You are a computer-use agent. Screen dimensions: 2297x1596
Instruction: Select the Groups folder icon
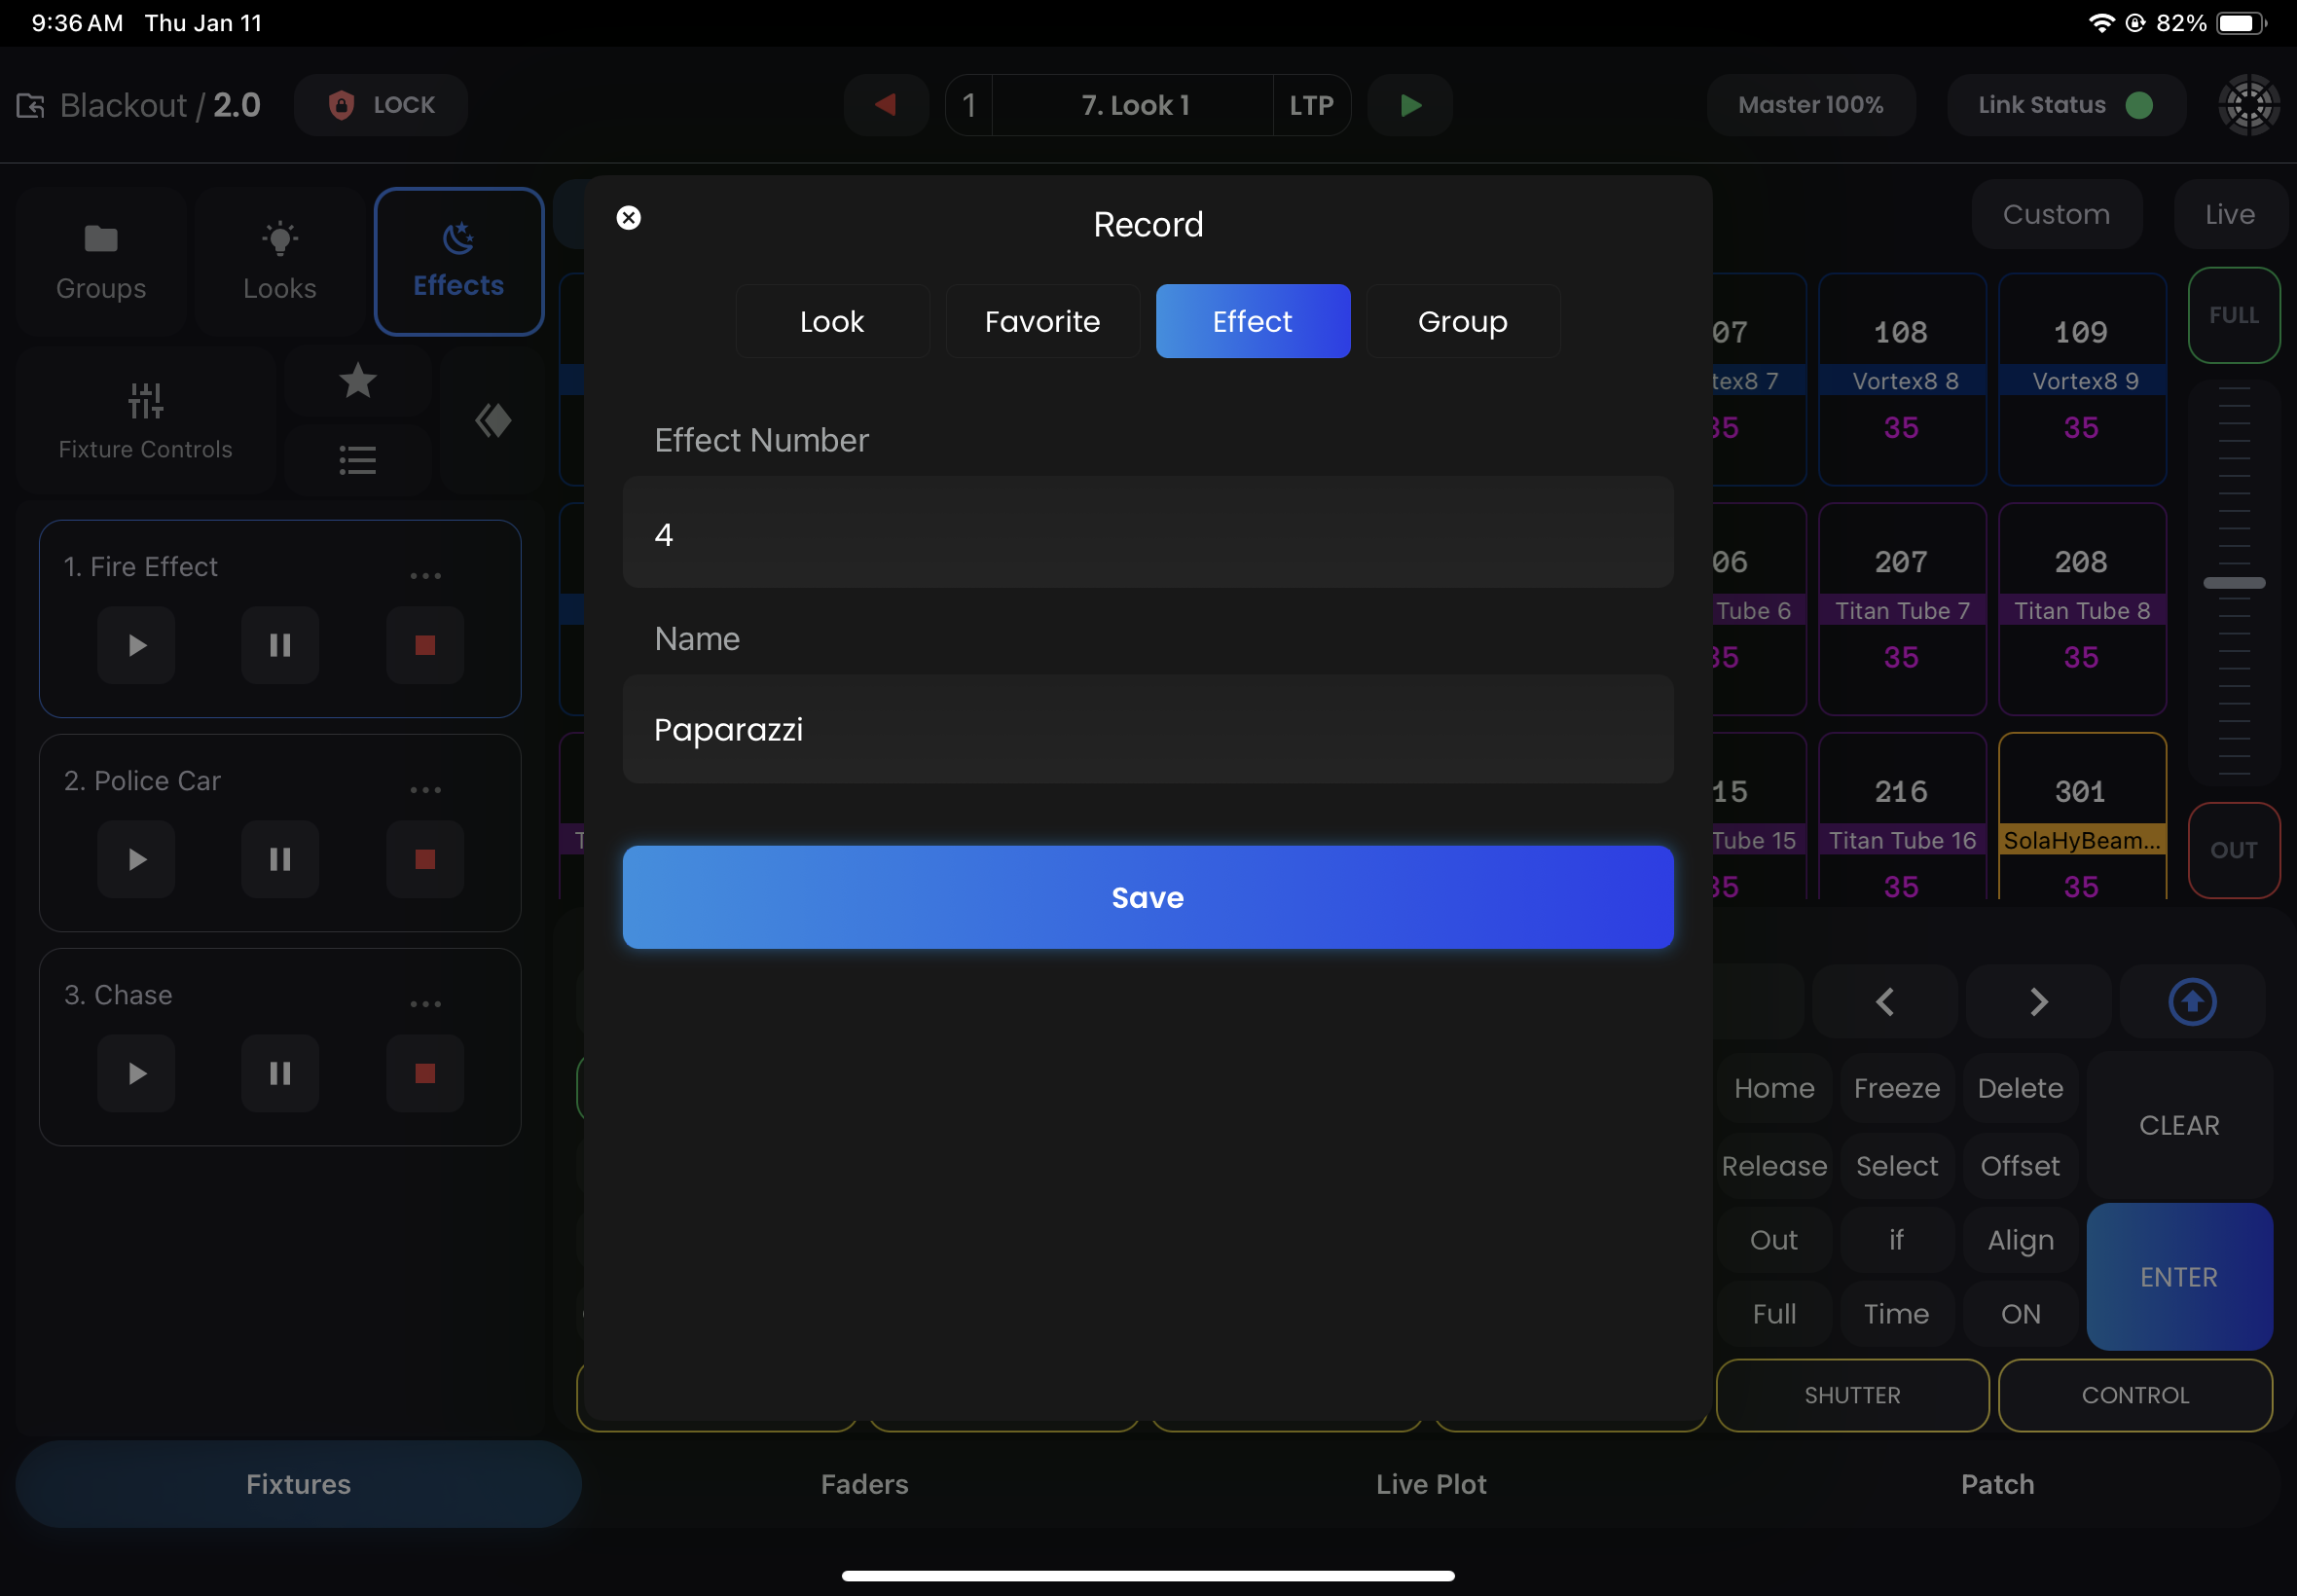[99, 260]
